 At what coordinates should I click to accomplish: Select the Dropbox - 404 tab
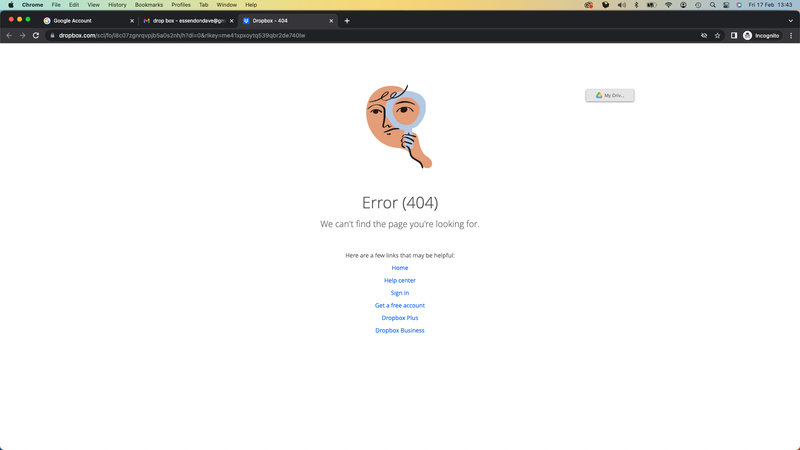pos(286,21)
